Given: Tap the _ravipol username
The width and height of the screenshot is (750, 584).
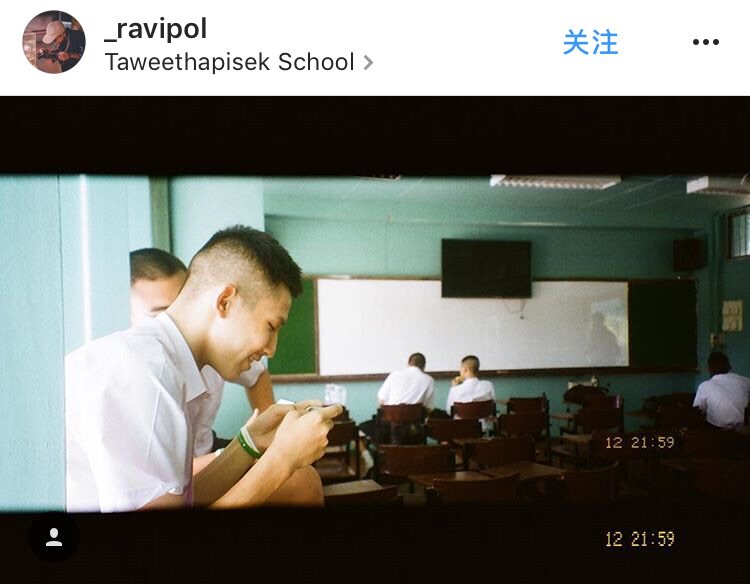Looking at the screenshot, I should pyautogui.click(x=156, y=29).
